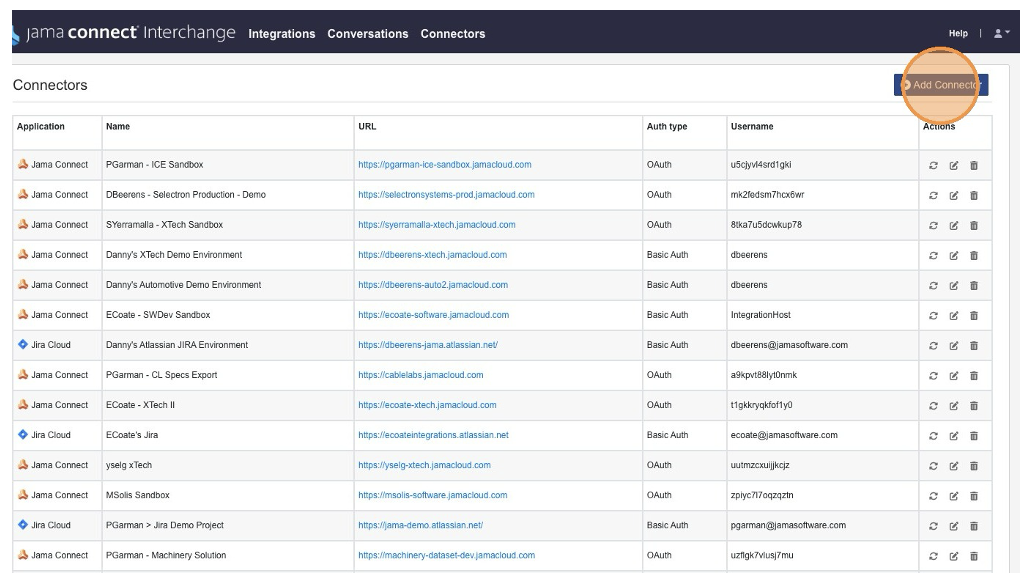Open the Help link
The image size is (1026, 584).
(x=958, y=33)
